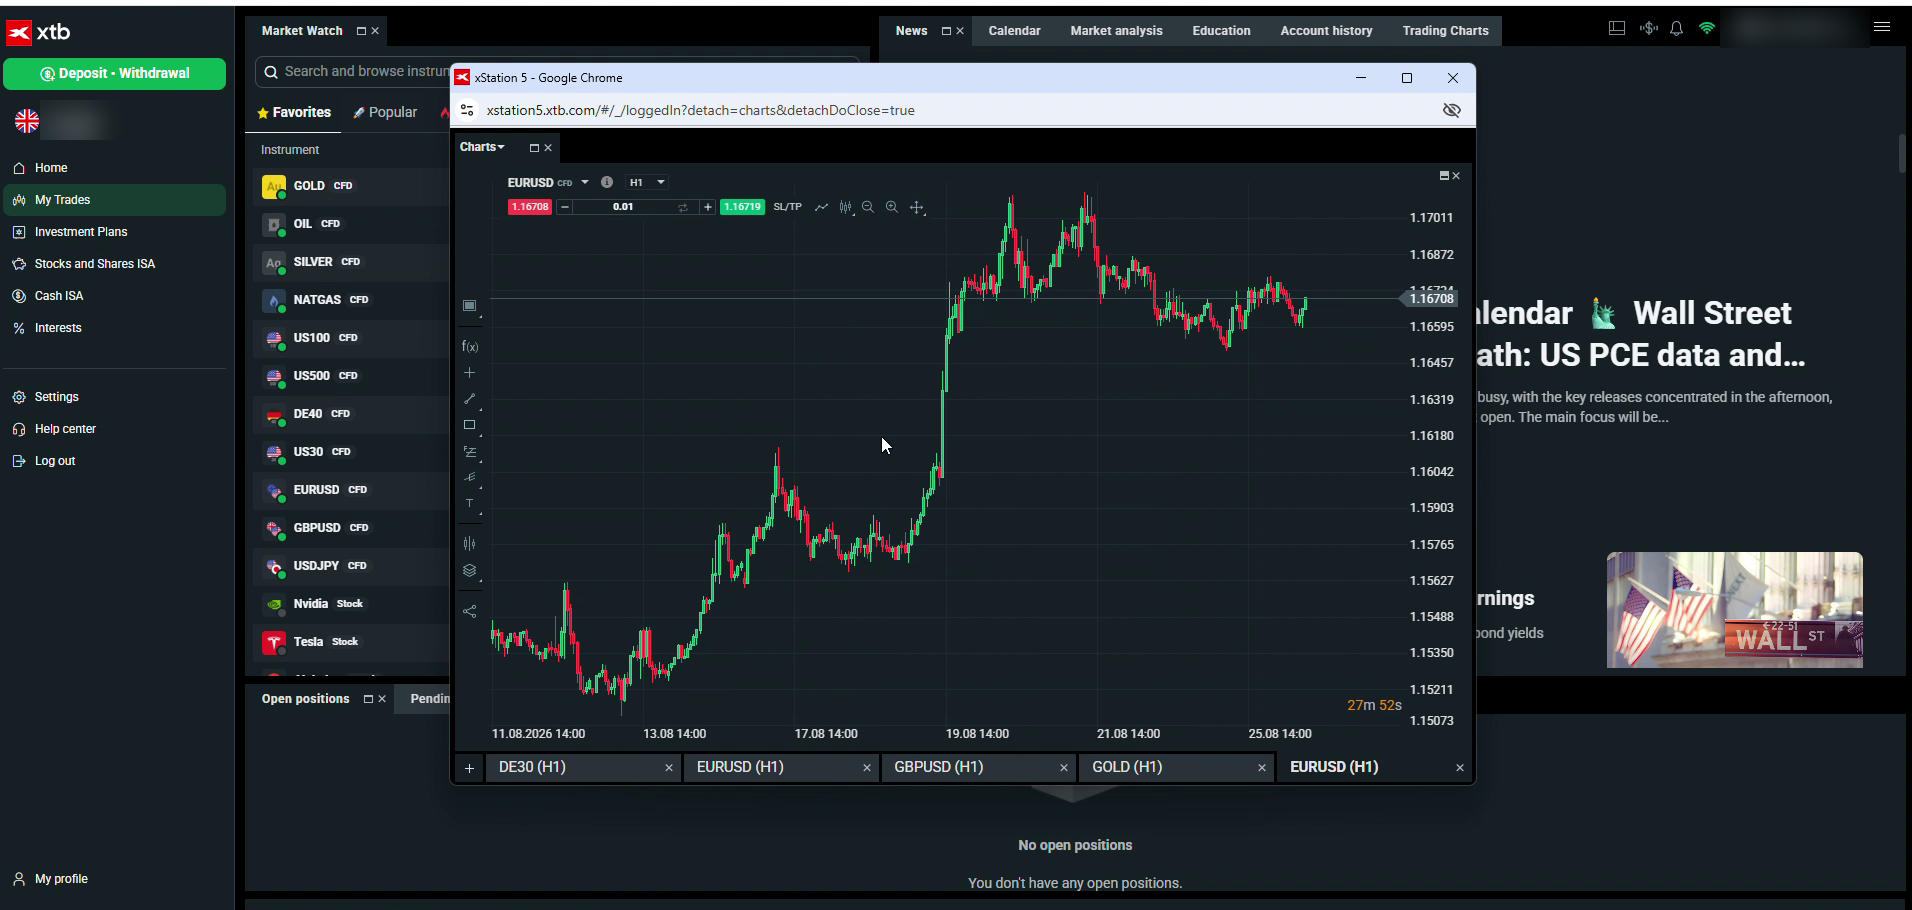Select the Fibonacci retracement tool
This screenshot has width=1912, height=910.
470,452
